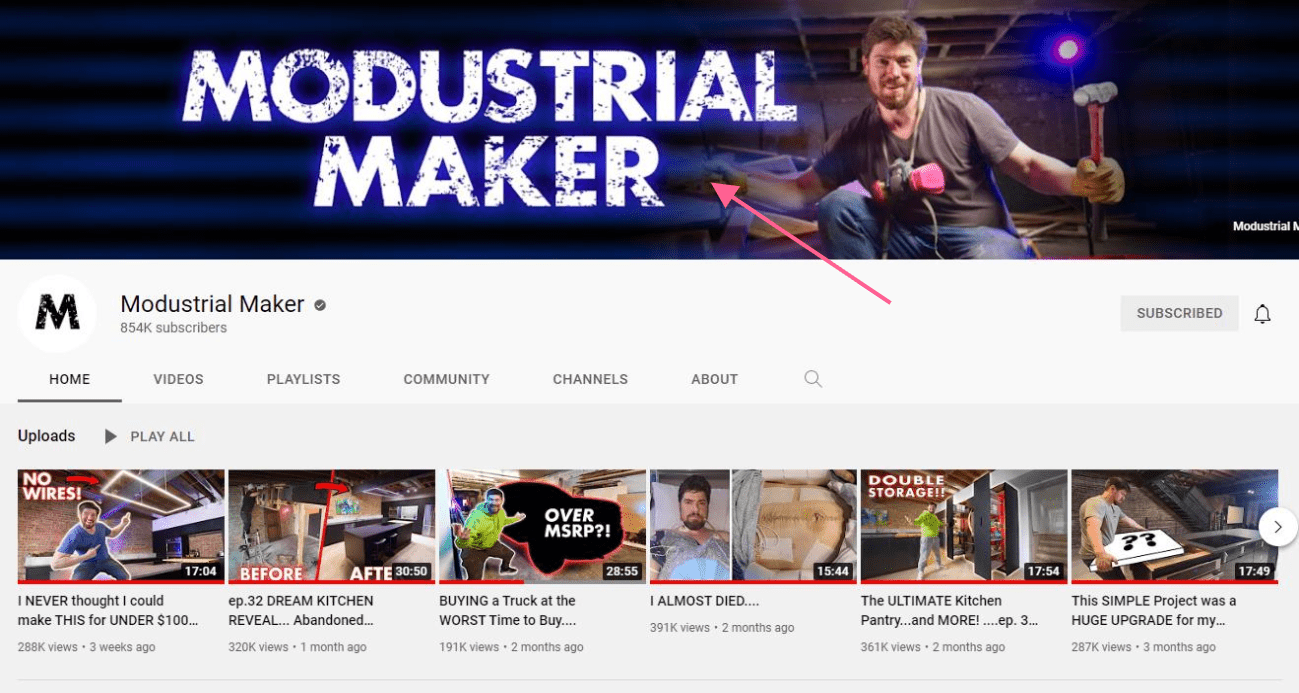Click '320K views • 1 month ago' text

pos(298,647)
